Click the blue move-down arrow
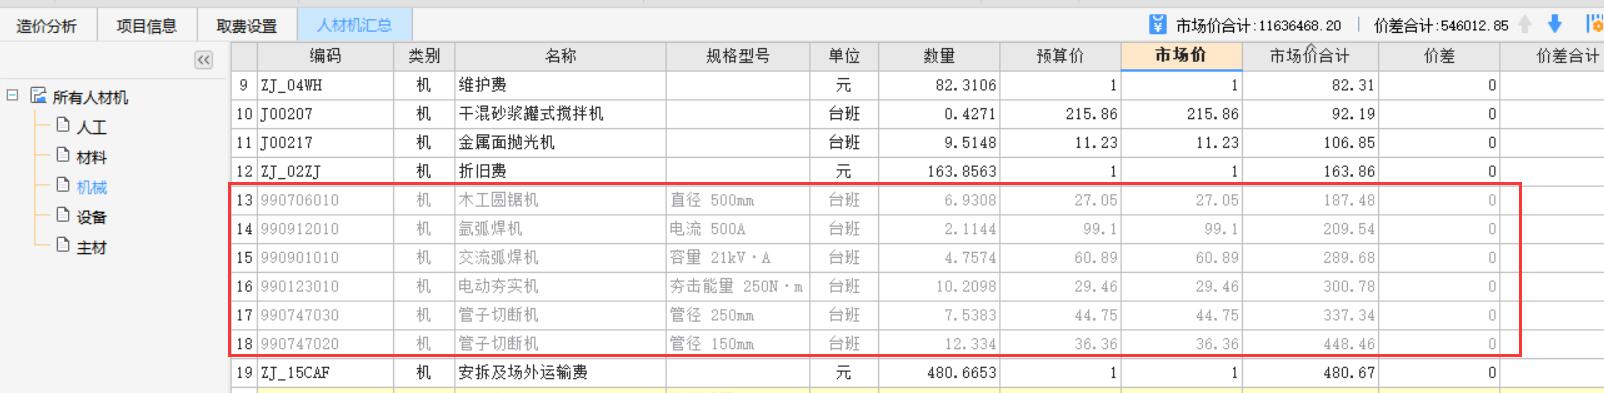 [x=1554, y=24]
